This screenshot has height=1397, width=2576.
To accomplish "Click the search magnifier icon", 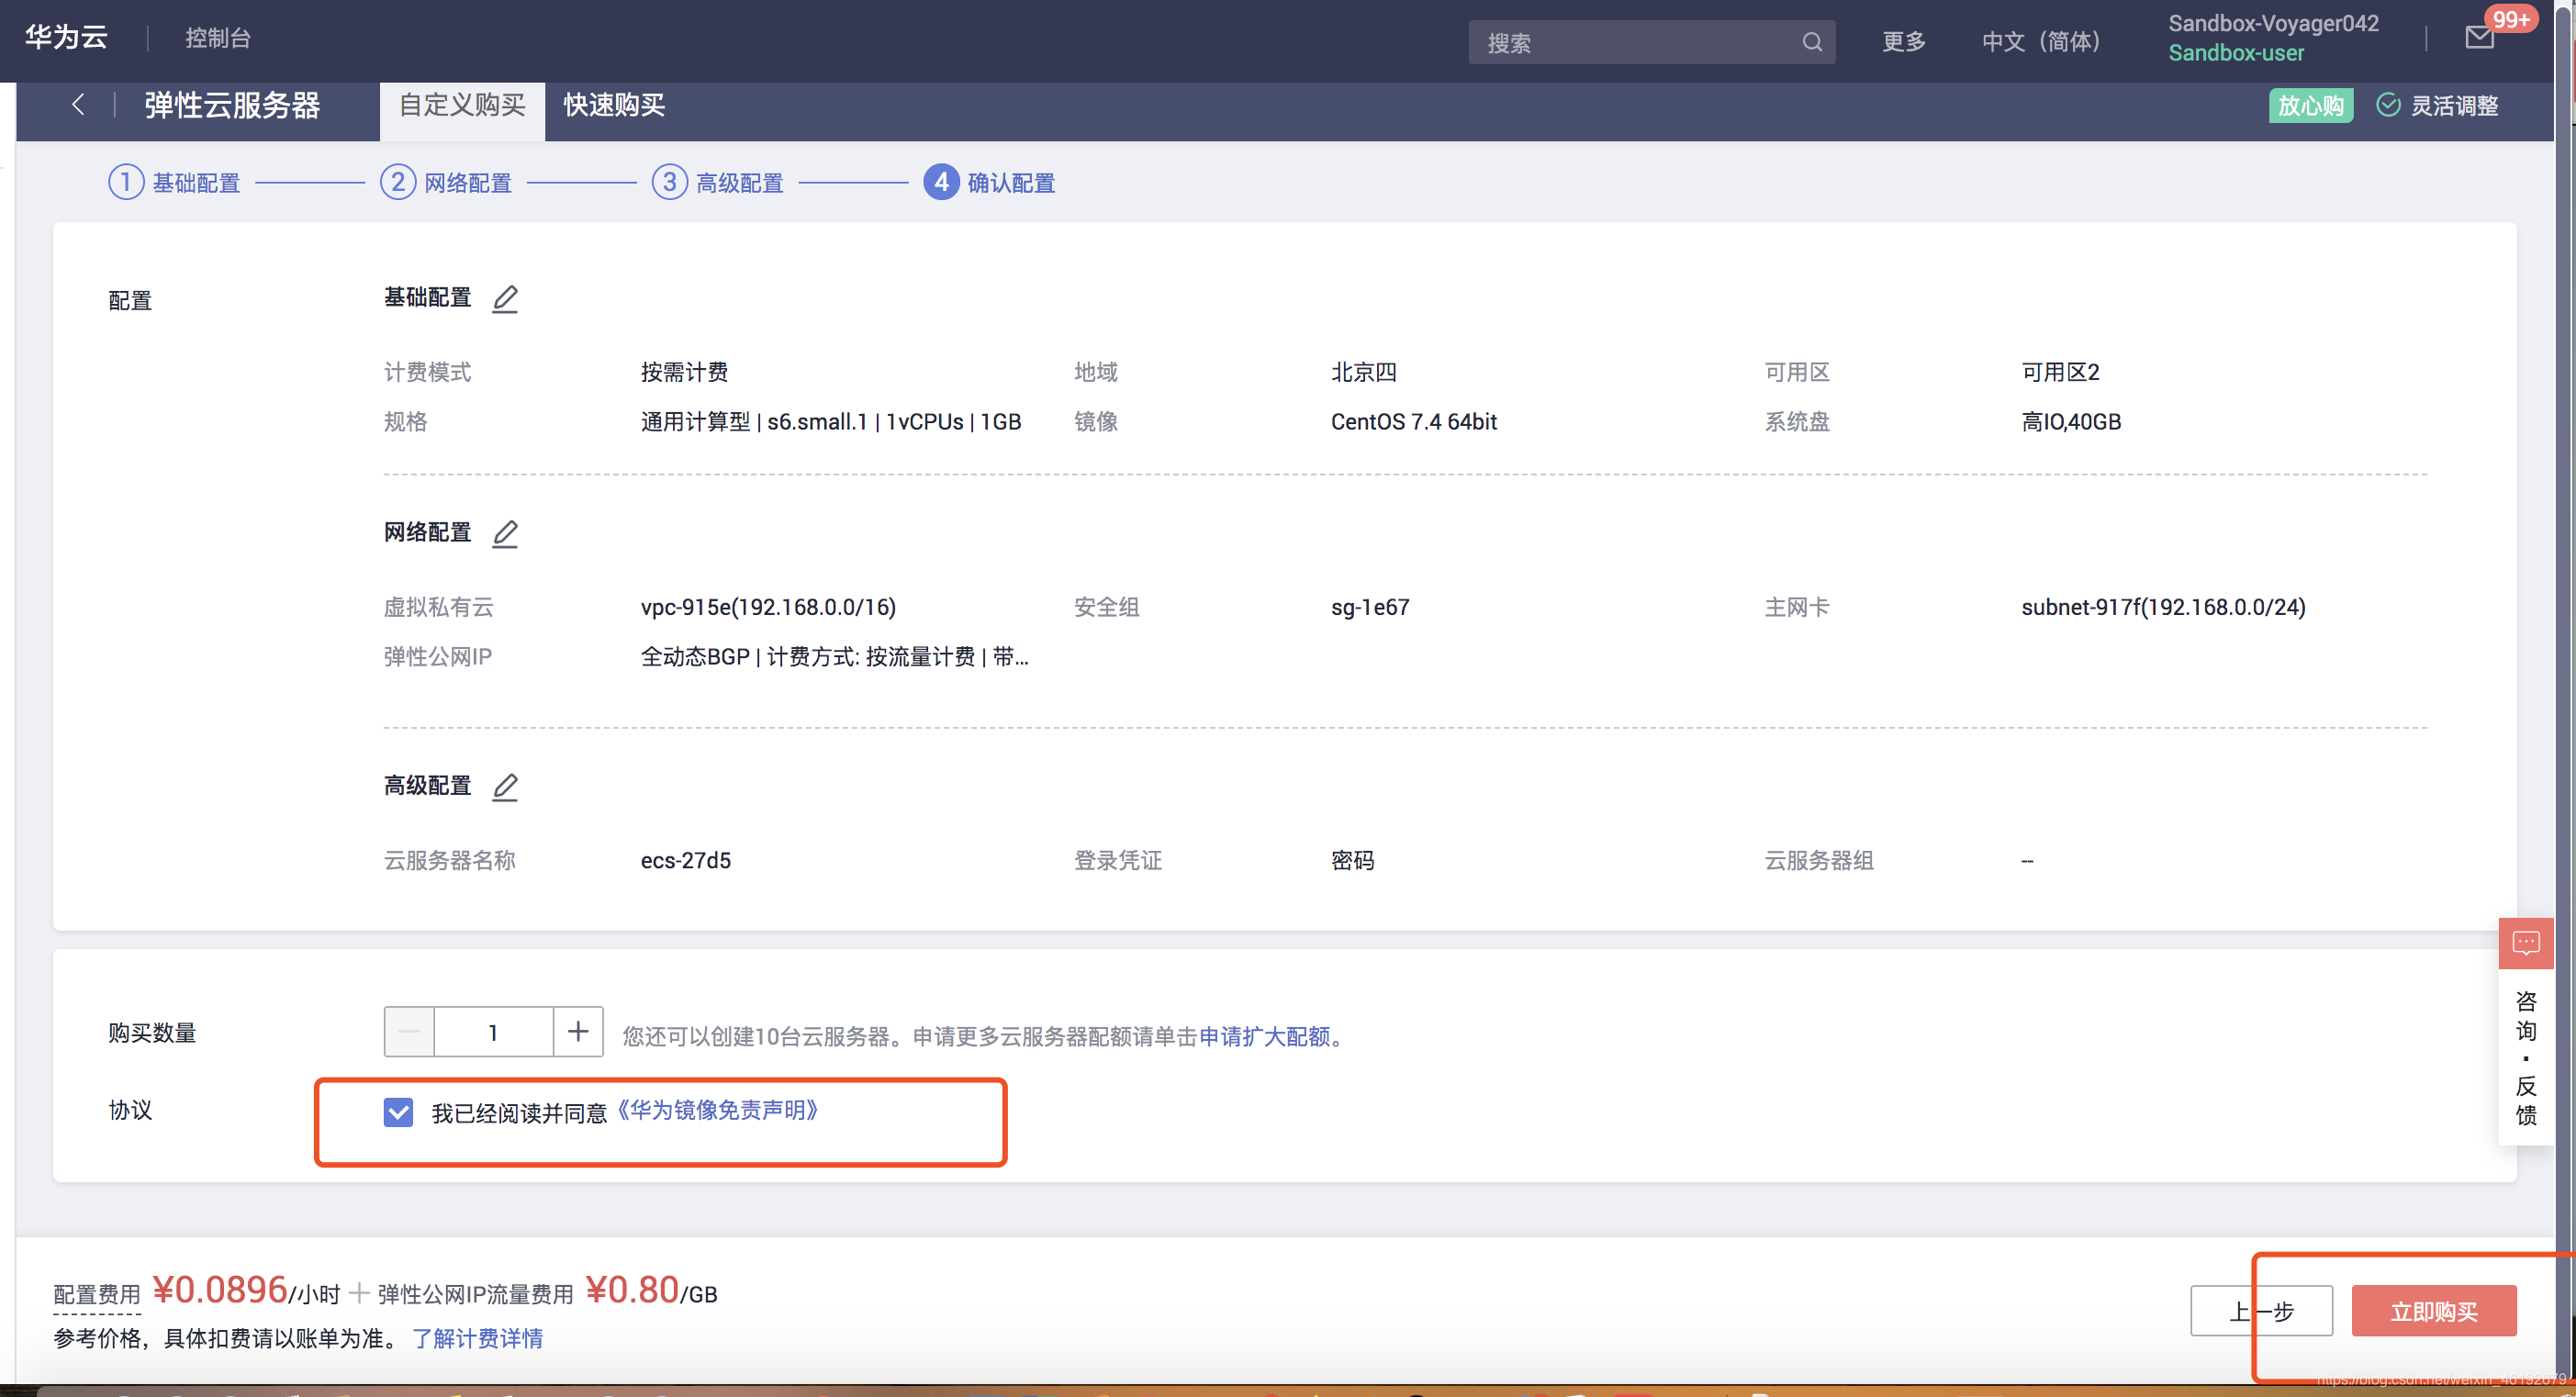I will (1812, 42).
